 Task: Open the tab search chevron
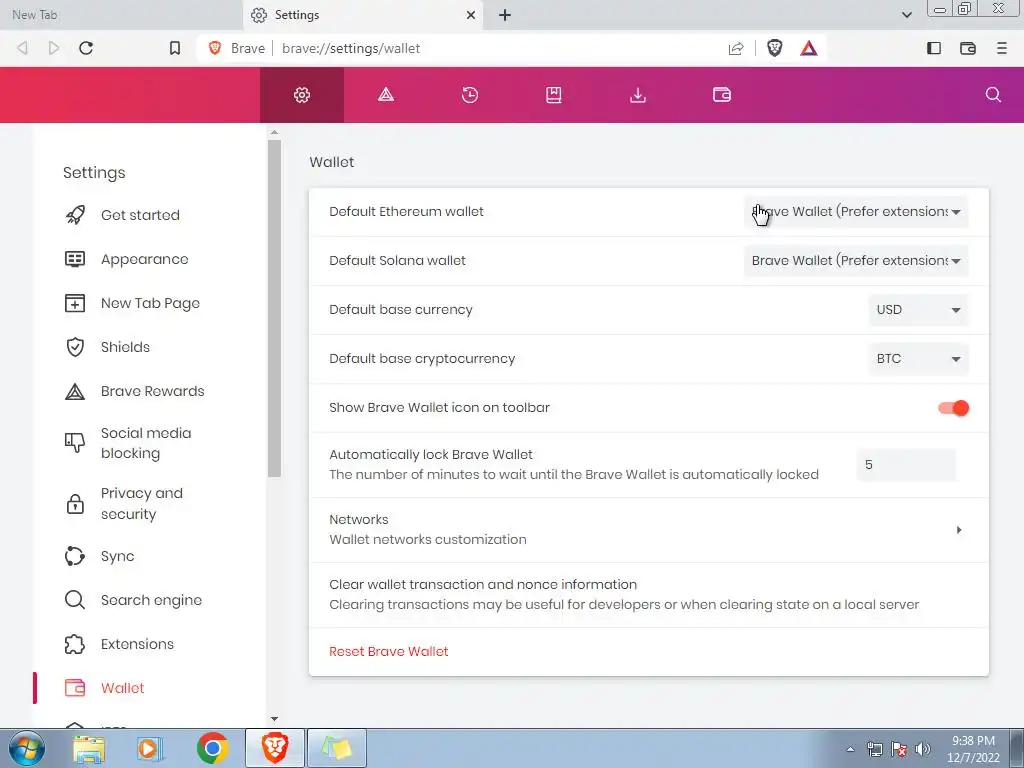906,14
